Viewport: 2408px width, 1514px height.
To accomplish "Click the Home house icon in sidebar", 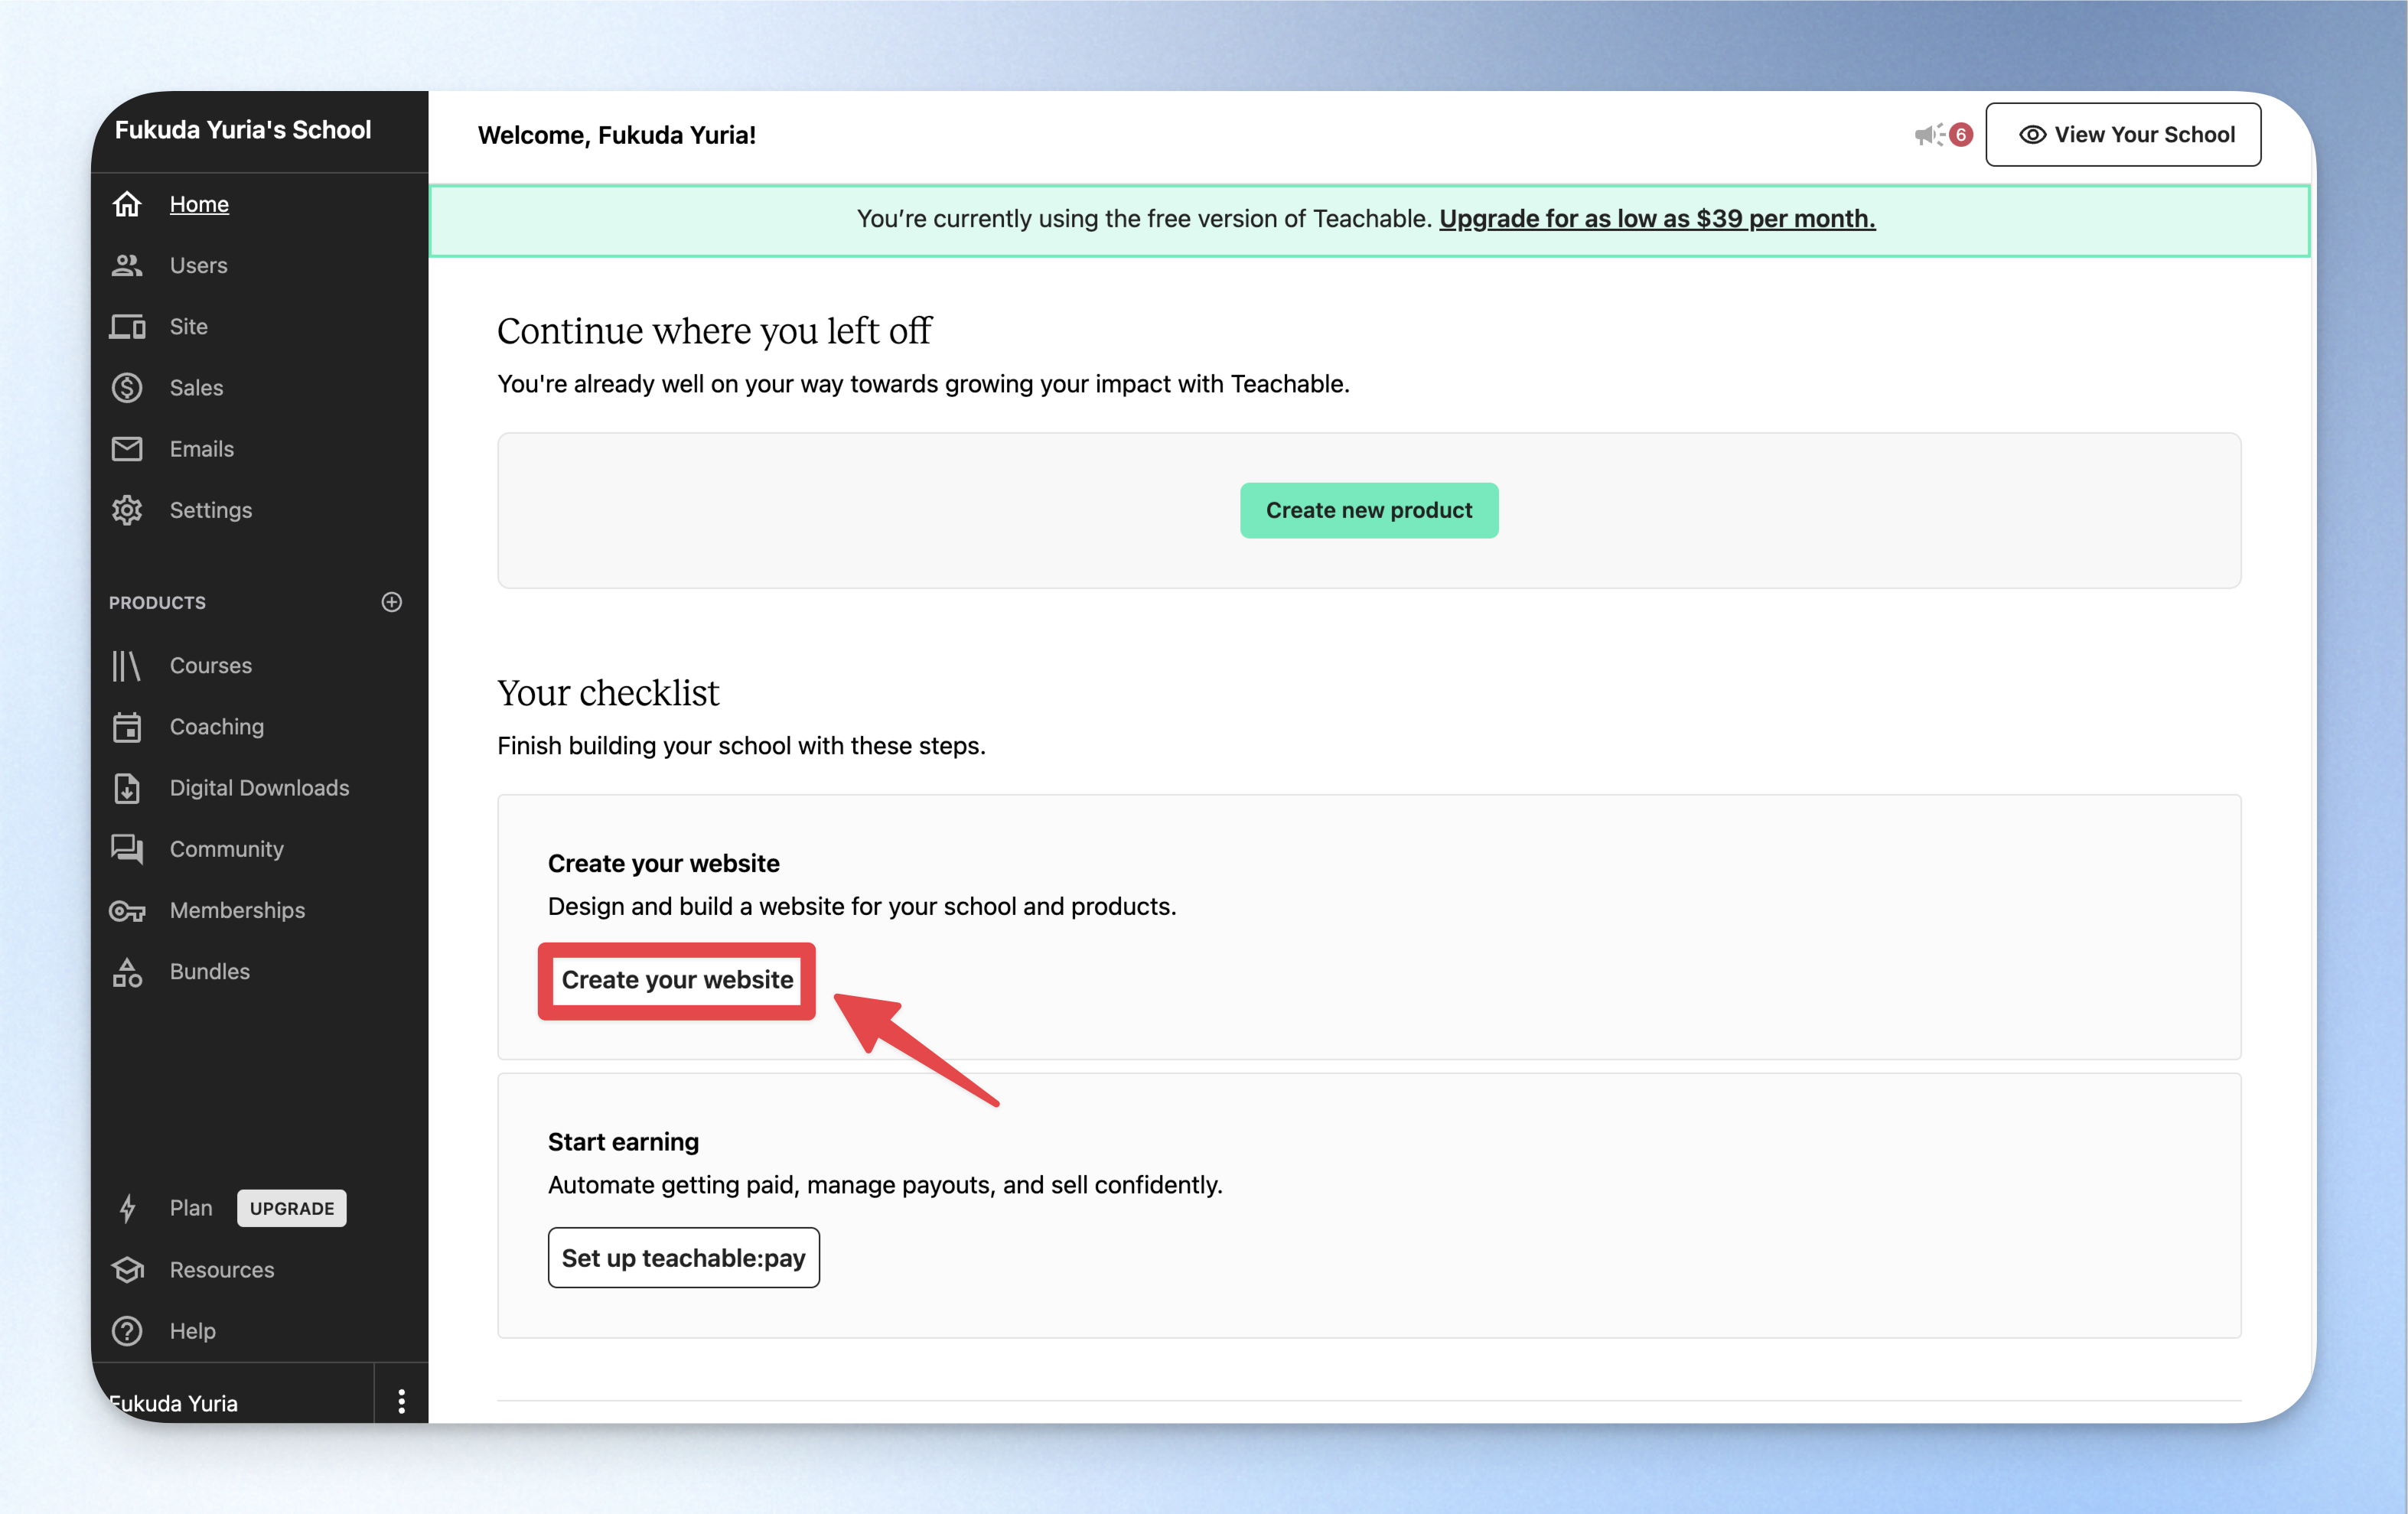I will 127,204.
